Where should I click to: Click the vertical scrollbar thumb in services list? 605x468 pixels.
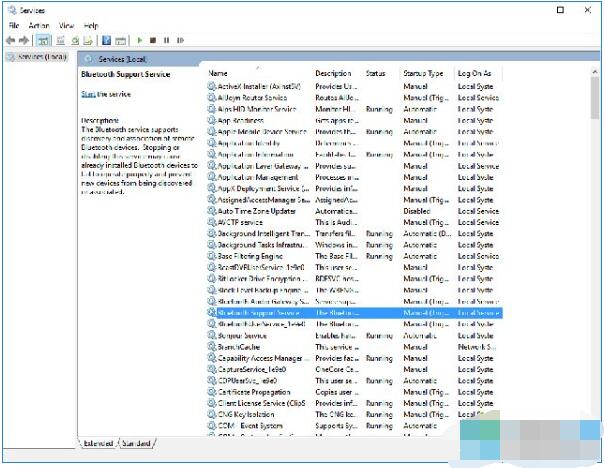(595, 98)
